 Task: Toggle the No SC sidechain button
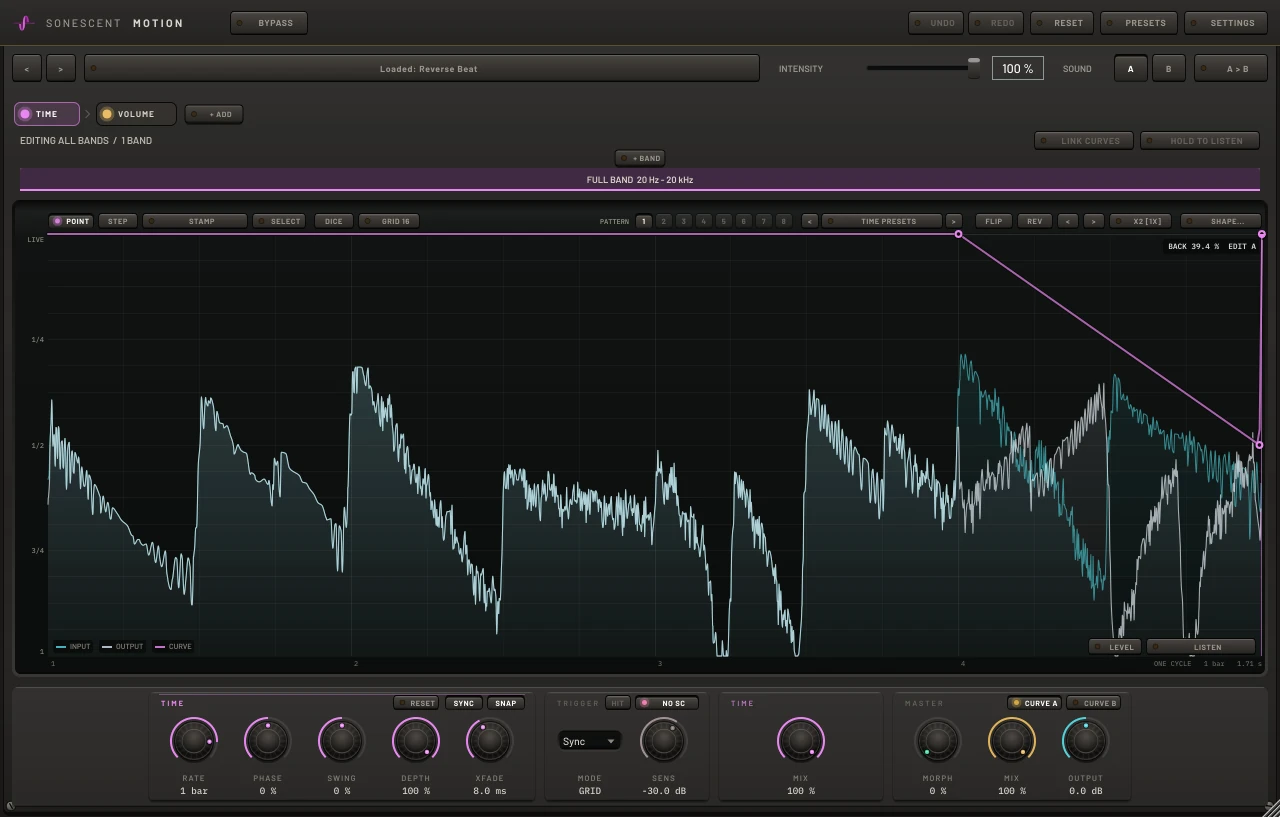point(667,703)
